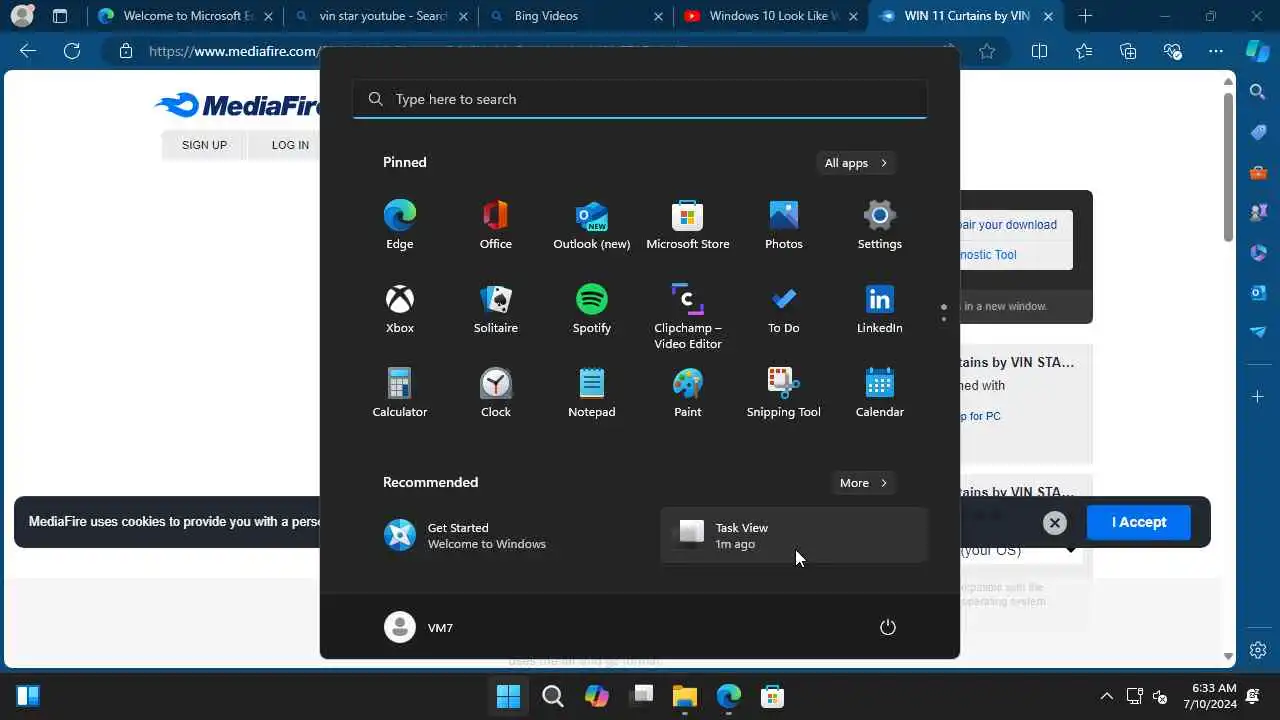Image resolution: width=1280 pixels, height=720 pixels.
Task: Open tab actions menu in Edge
Action: tap(60, 16)
